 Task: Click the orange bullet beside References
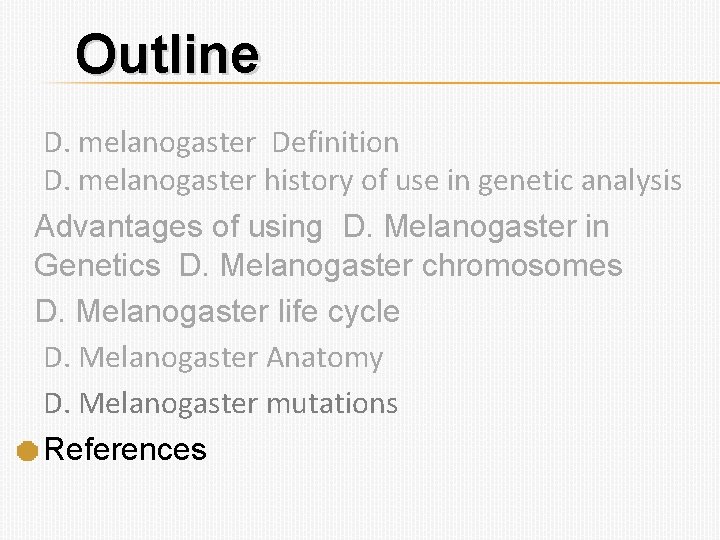tap(27, 452)
